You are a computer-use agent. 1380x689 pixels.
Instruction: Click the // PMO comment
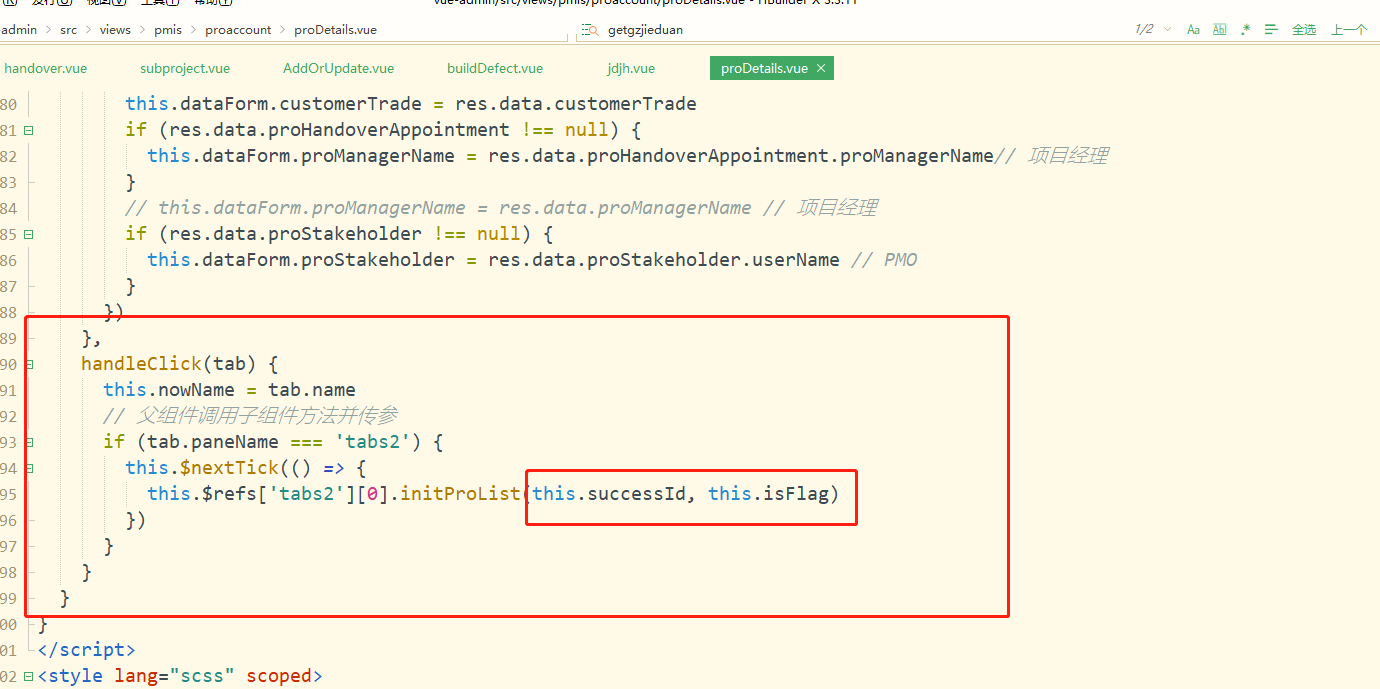[883, 260]
